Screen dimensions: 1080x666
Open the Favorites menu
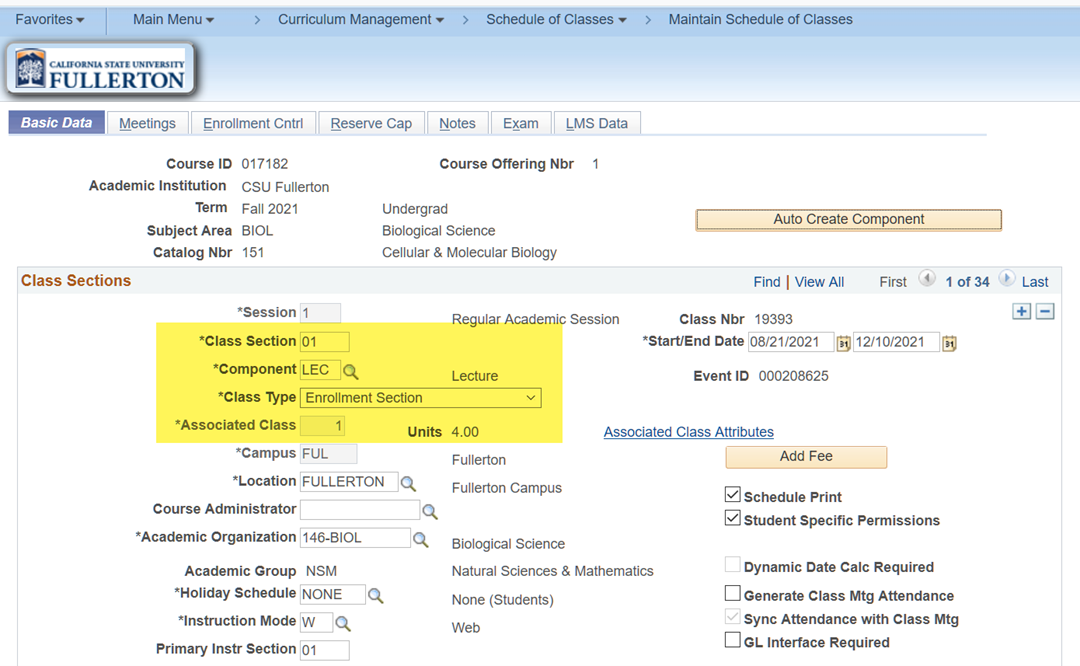coord(50,19)
